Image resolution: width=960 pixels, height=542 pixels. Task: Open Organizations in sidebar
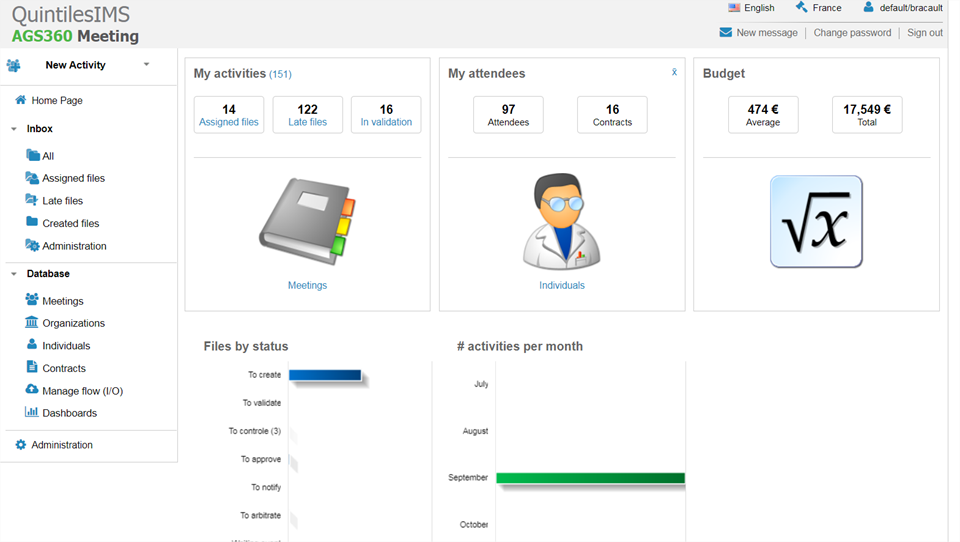[73, 323]
